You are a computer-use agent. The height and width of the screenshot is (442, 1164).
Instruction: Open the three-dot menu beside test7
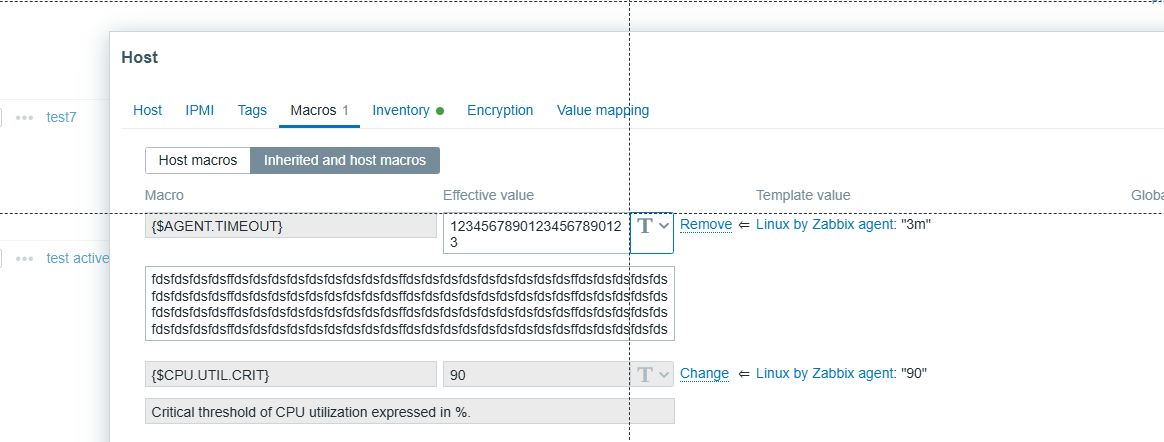pos(25,117)
